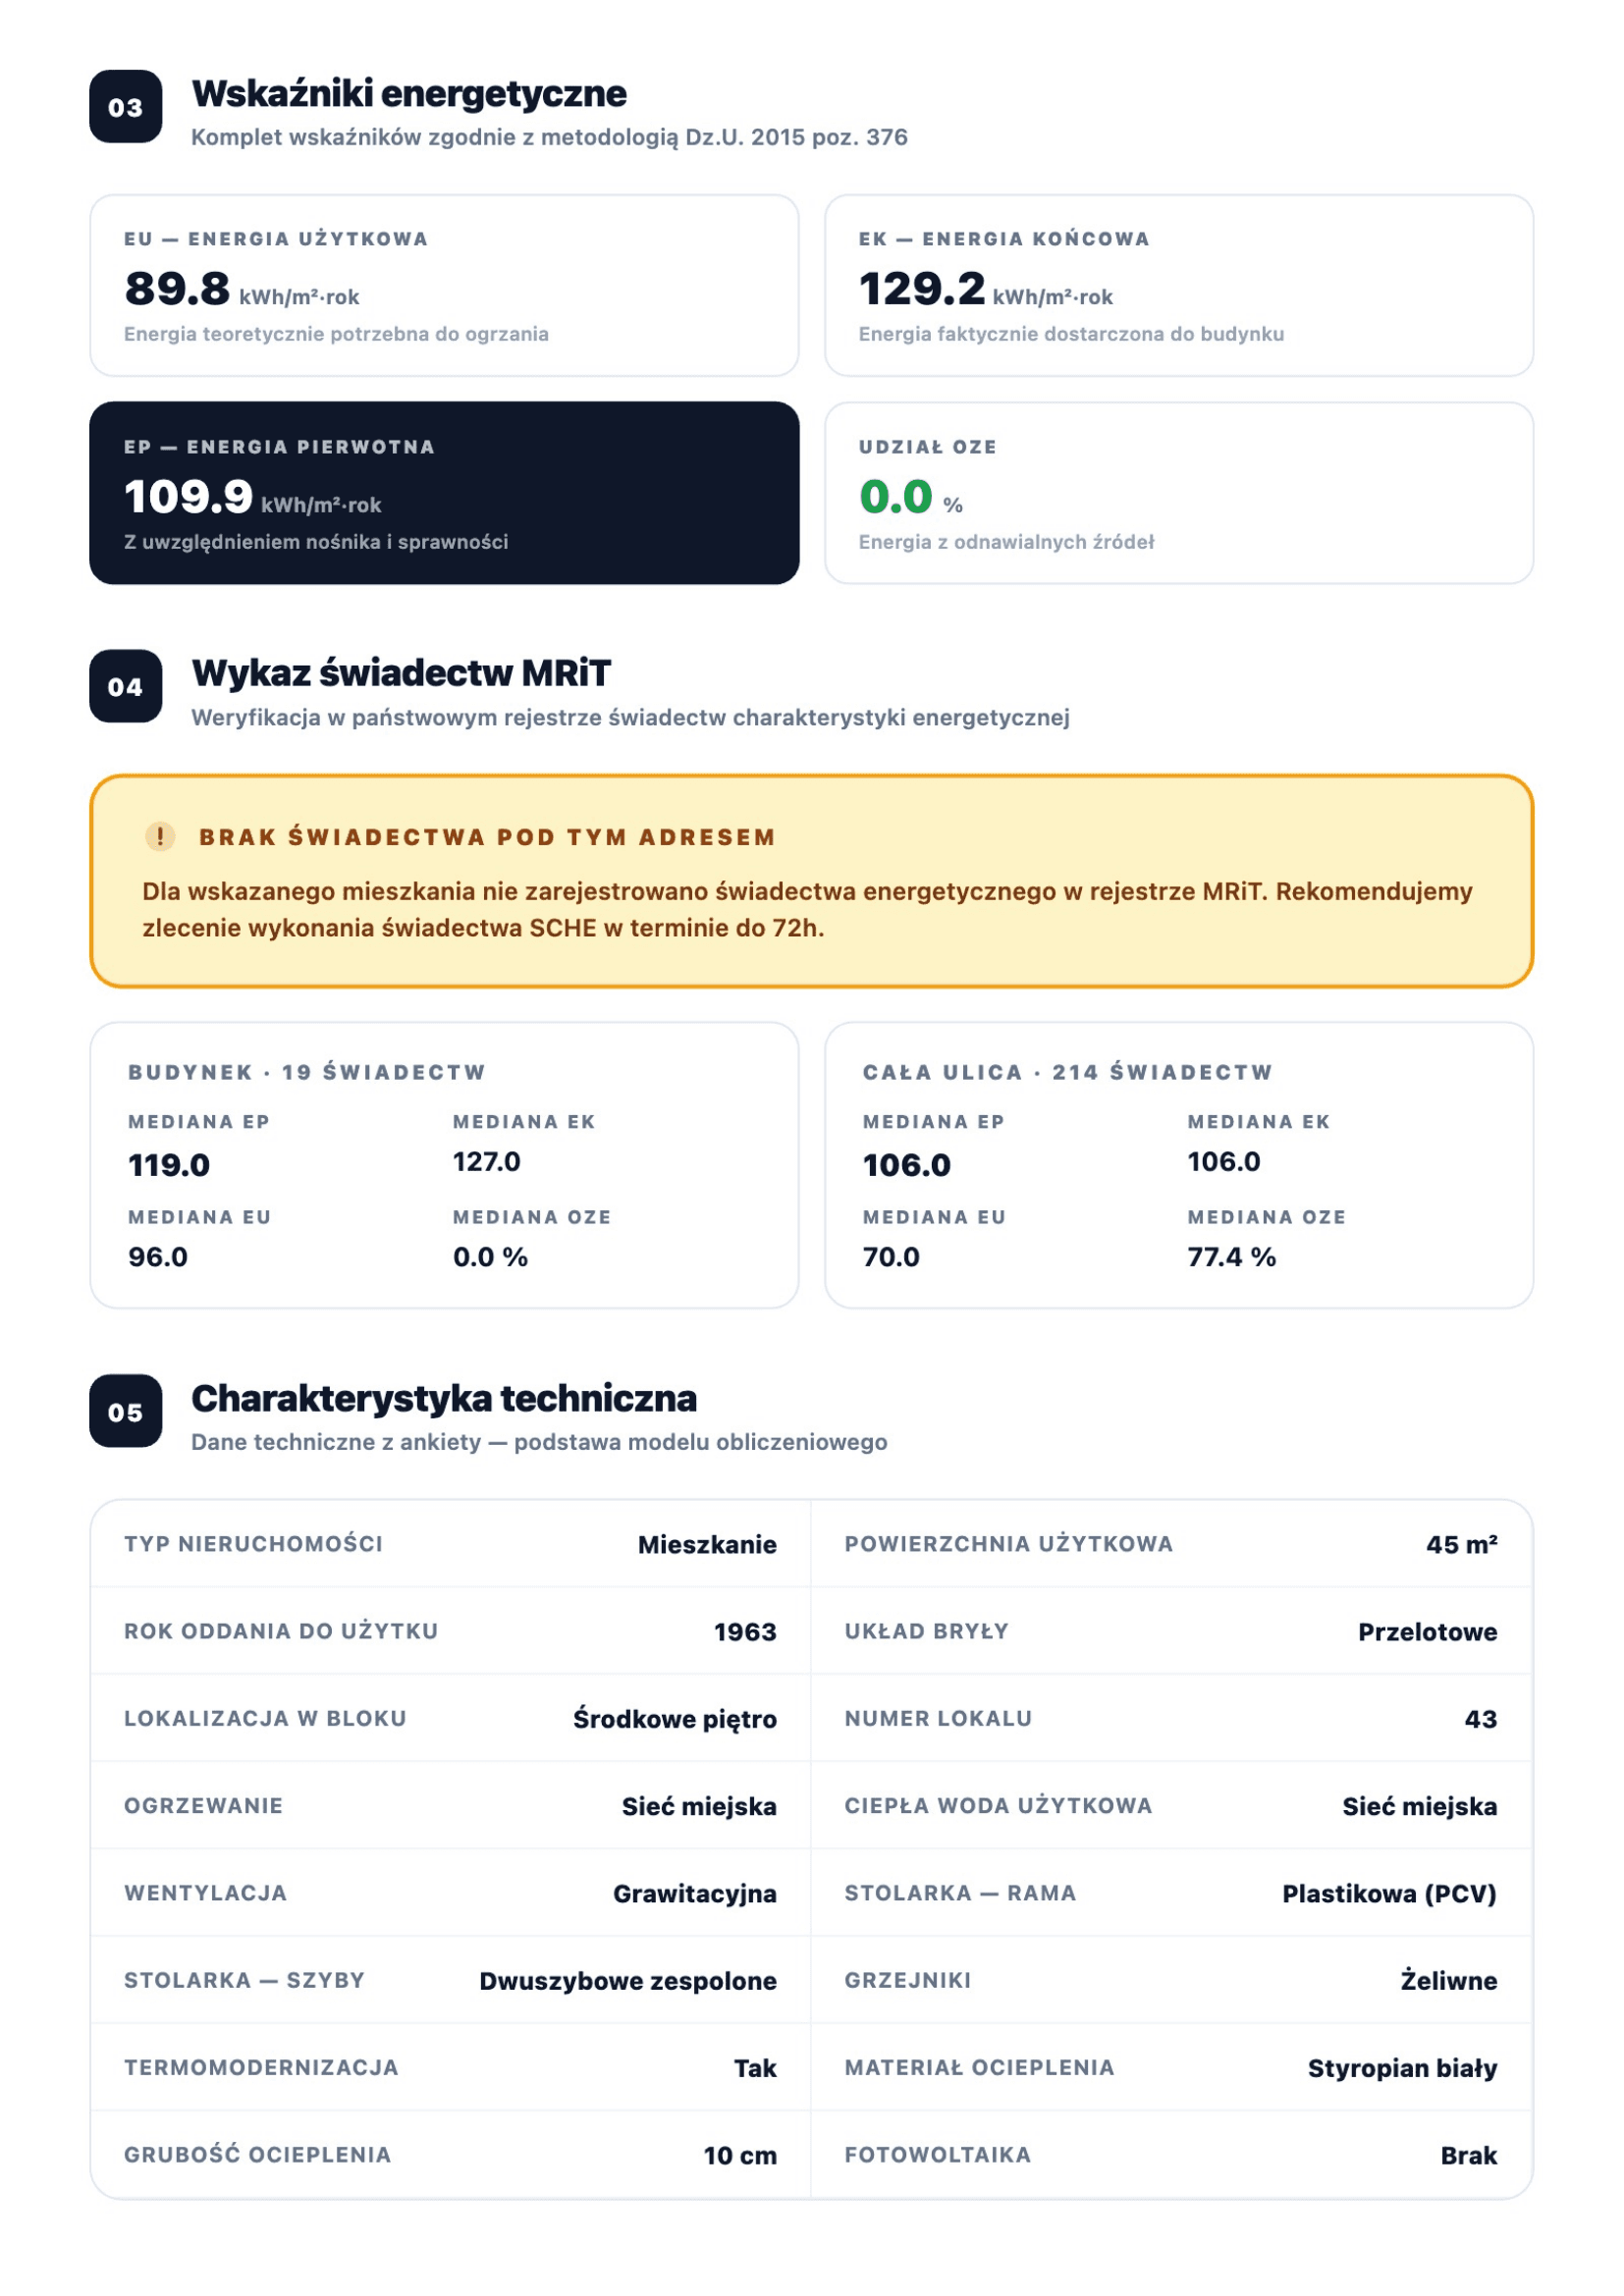Click the Charakterystyka techniczna heading

click(x=444, y=1398)
